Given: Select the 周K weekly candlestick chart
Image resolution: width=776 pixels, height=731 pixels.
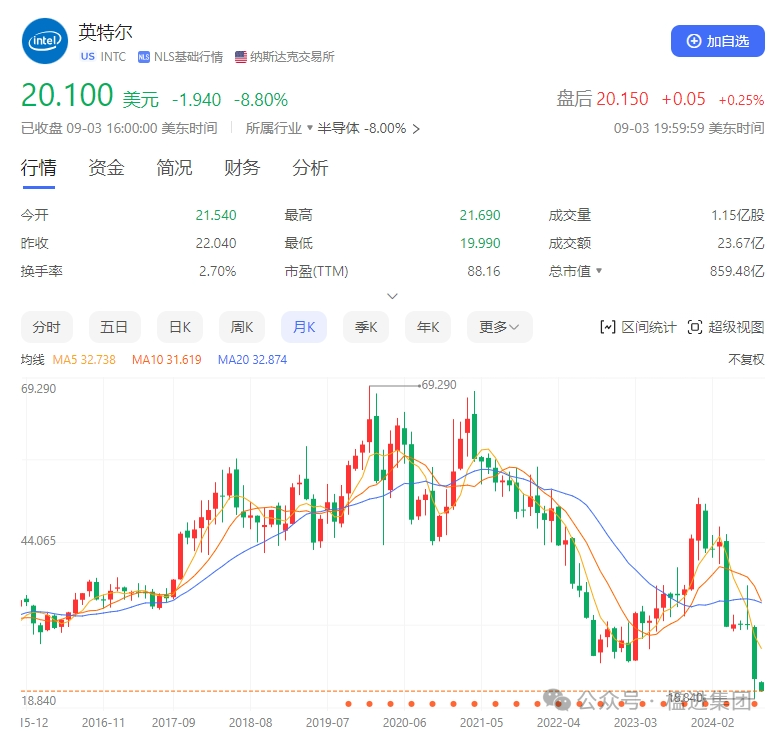Looking at the screenshot, I should [x=242, y=327].
